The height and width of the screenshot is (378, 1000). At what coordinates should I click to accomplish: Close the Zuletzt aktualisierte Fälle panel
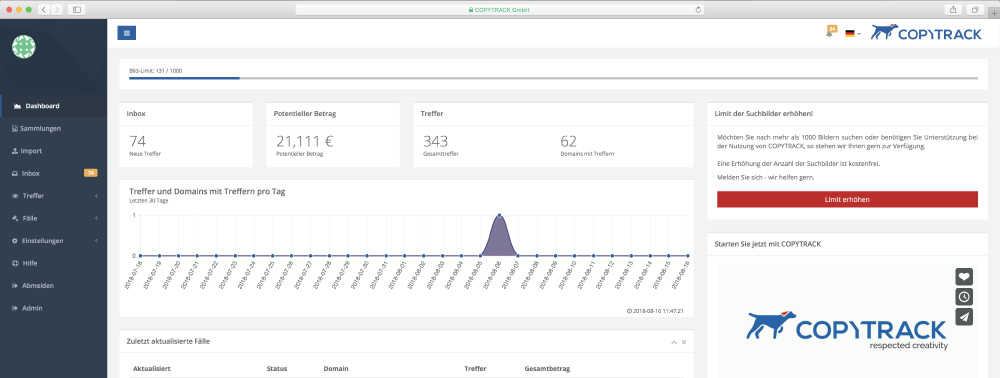684,342
